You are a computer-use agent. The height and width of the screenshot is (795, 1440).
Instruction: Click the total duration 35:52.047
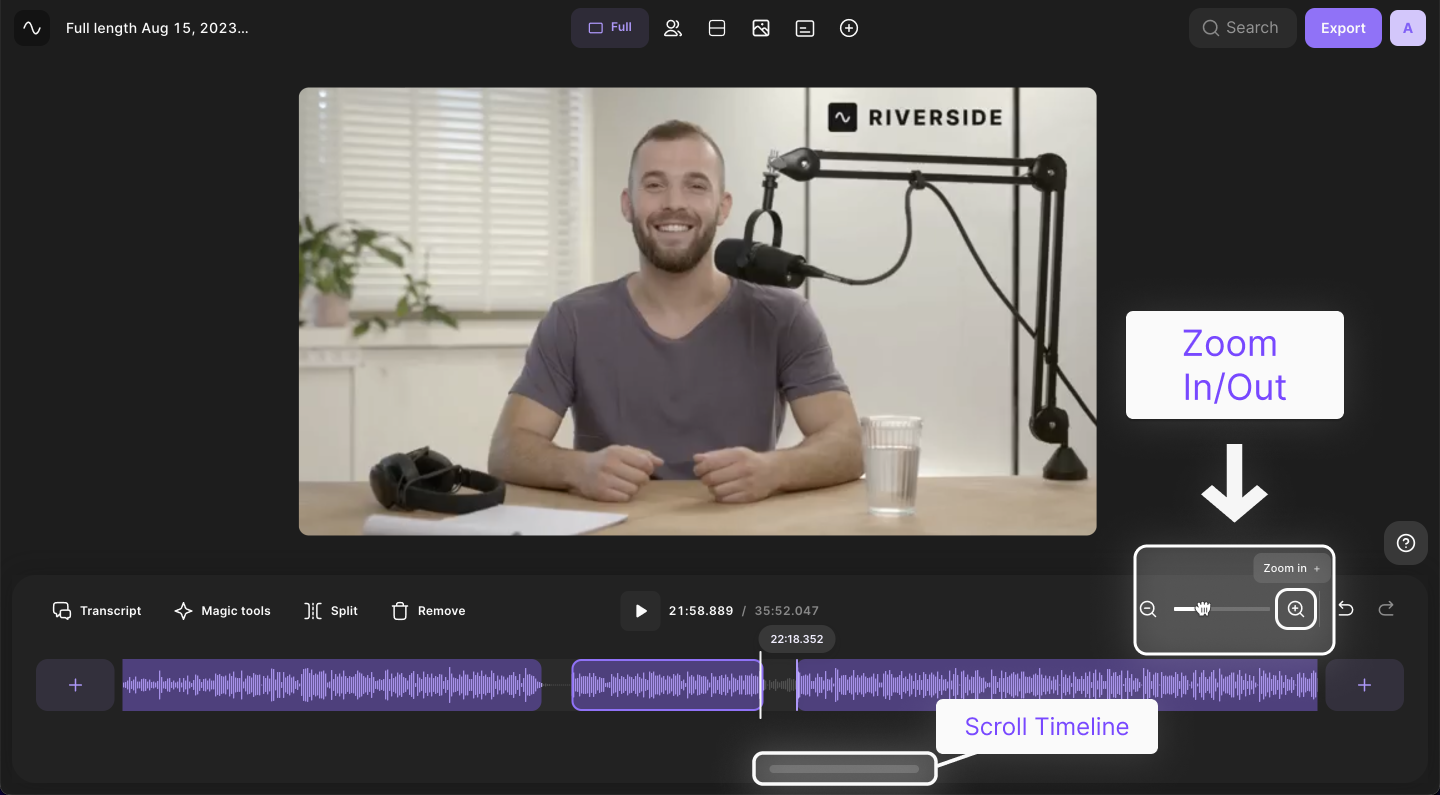point(787,611)
